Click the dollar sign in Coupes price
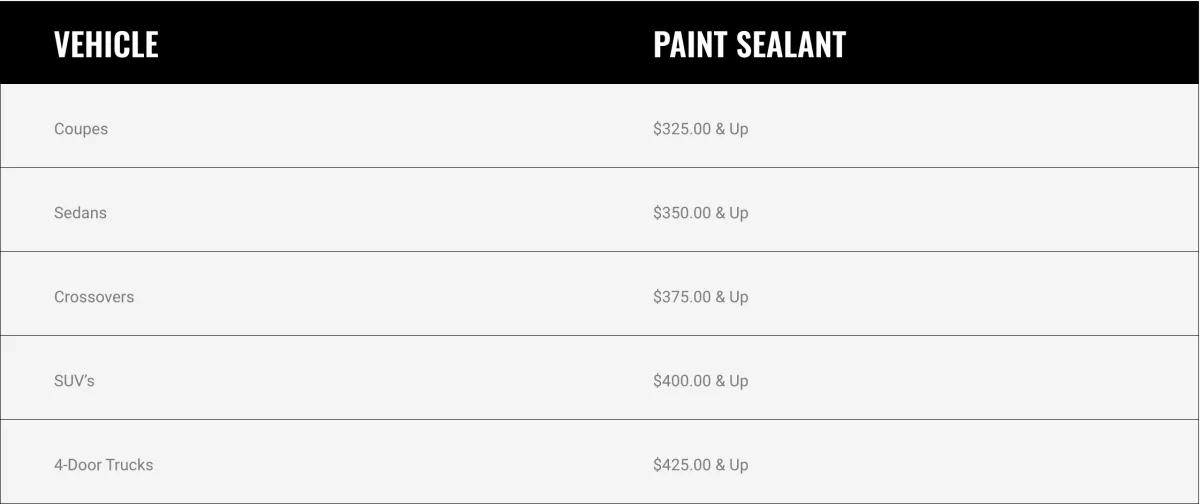The width and height of the screenshot is (1200, 504). [657, 129]
